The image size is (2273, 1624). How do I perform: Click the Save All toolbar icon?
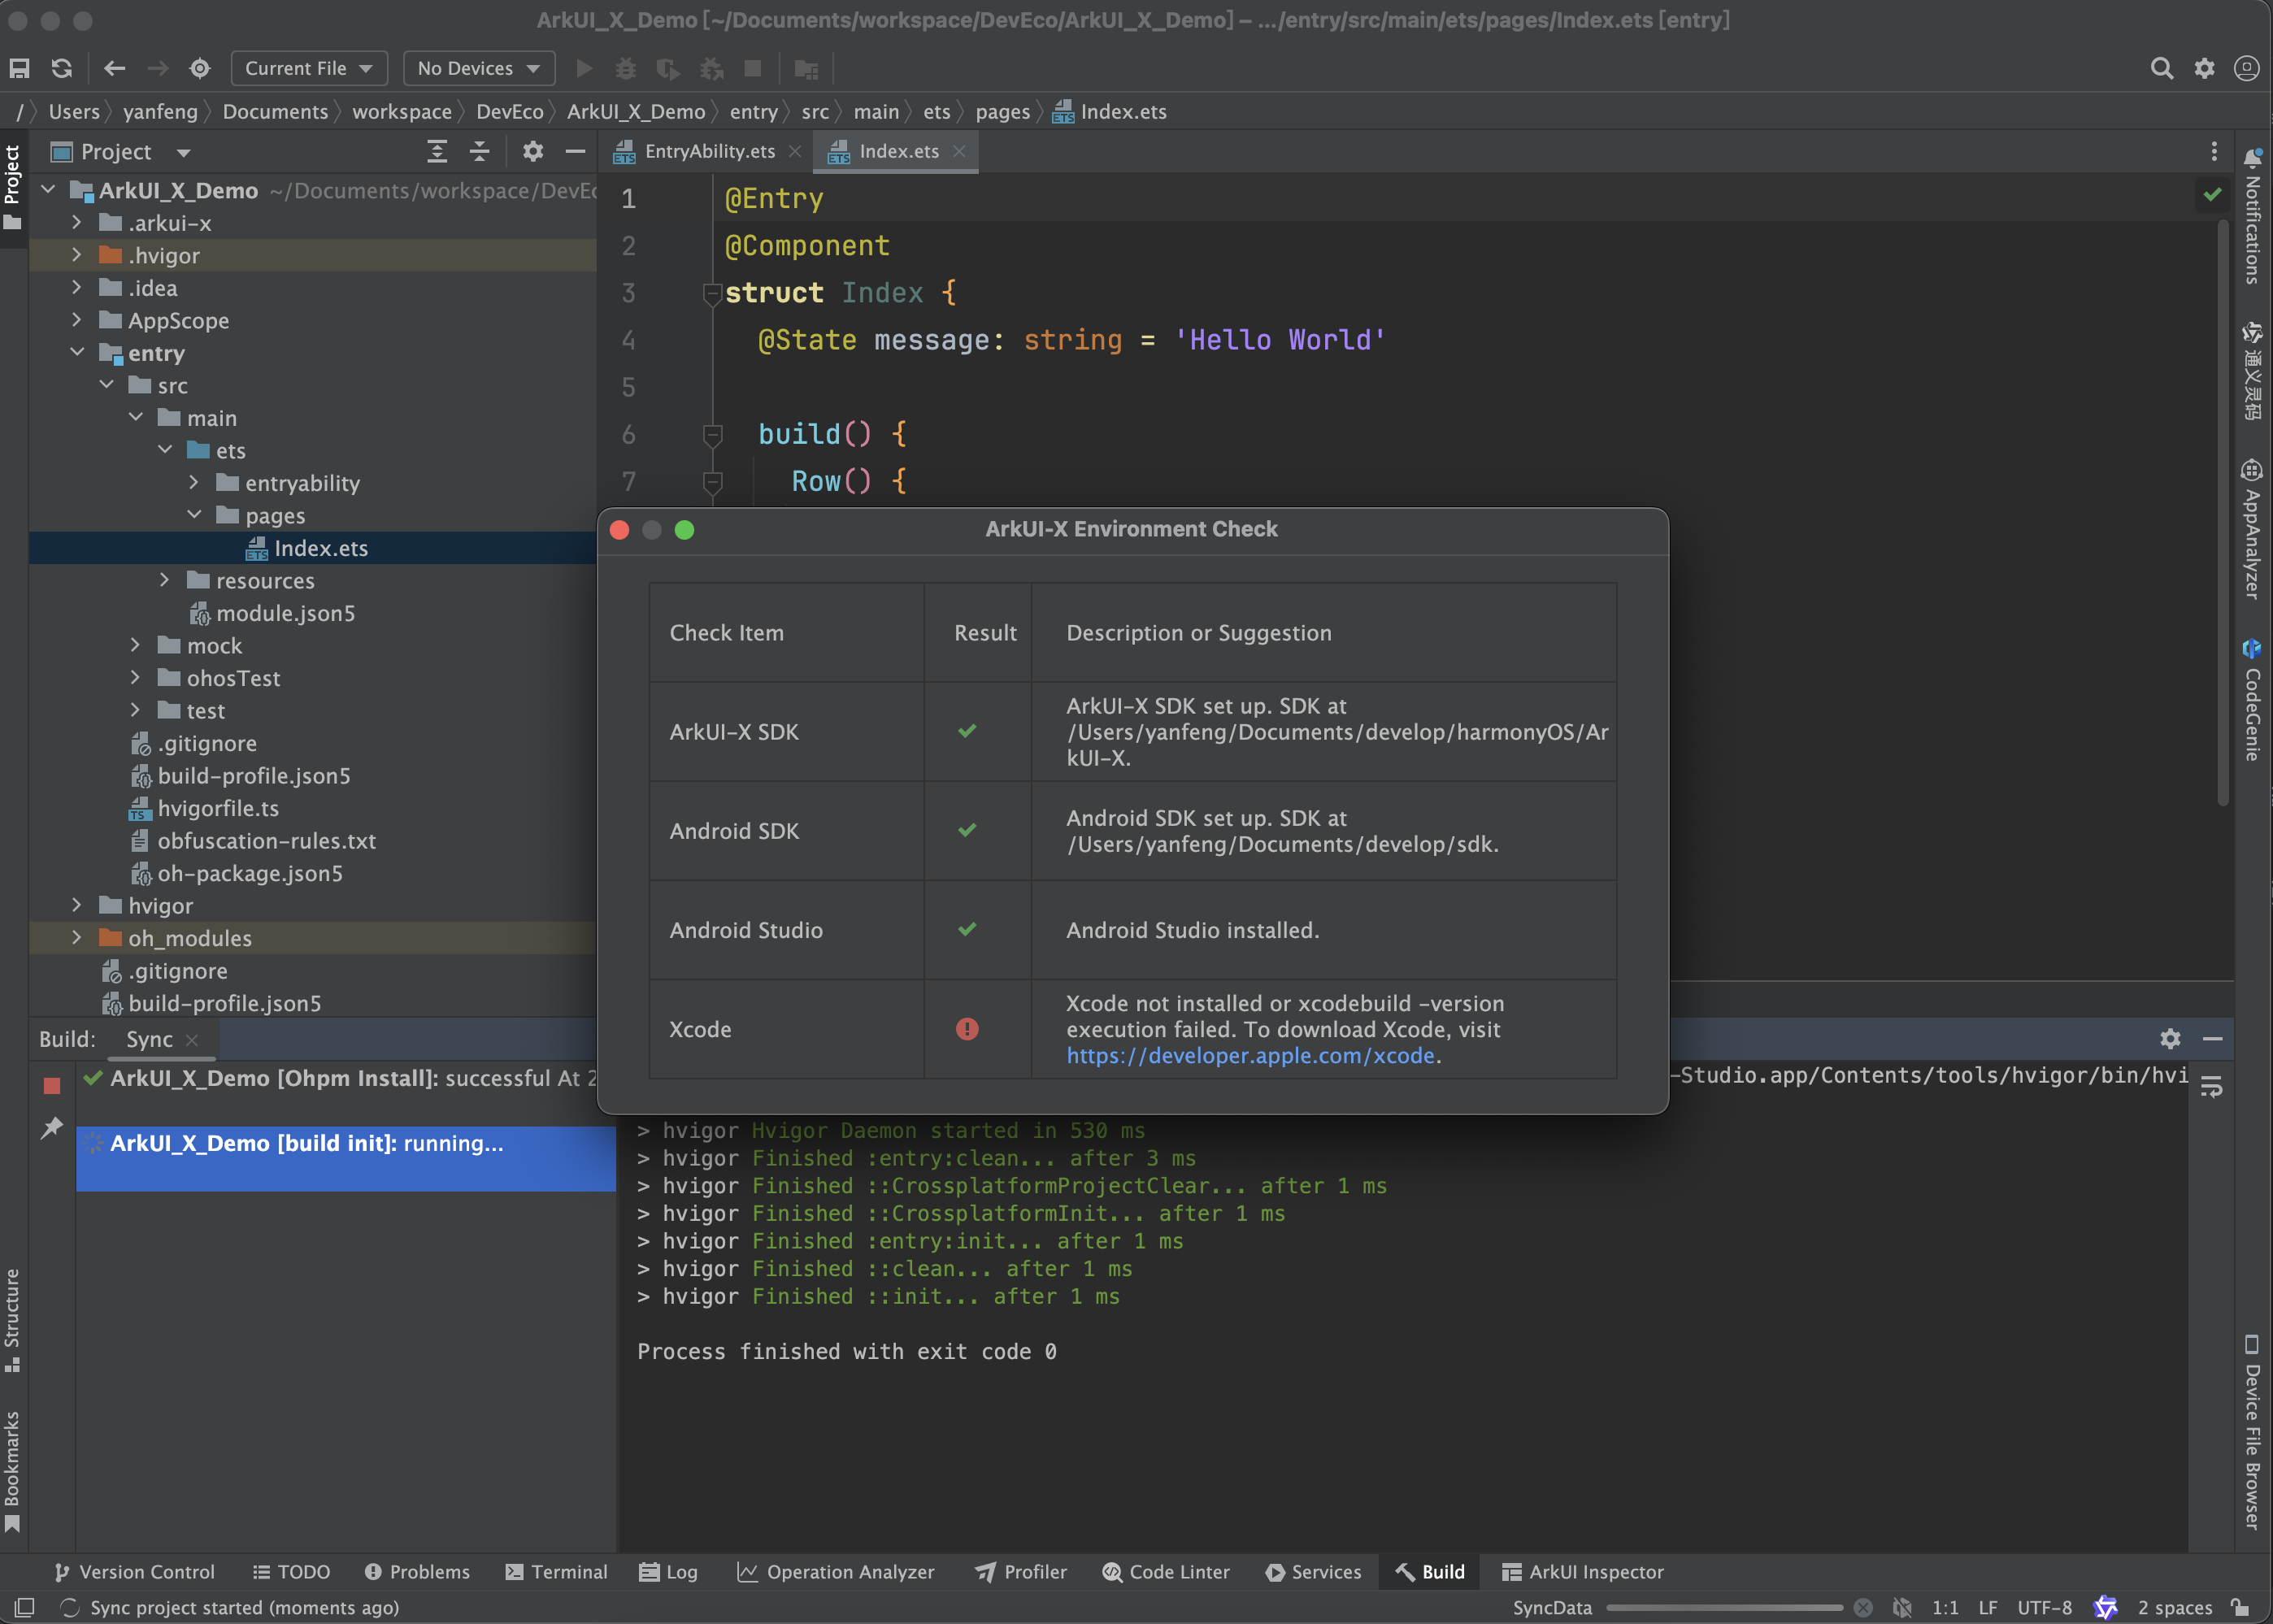(x=19, y=68)
